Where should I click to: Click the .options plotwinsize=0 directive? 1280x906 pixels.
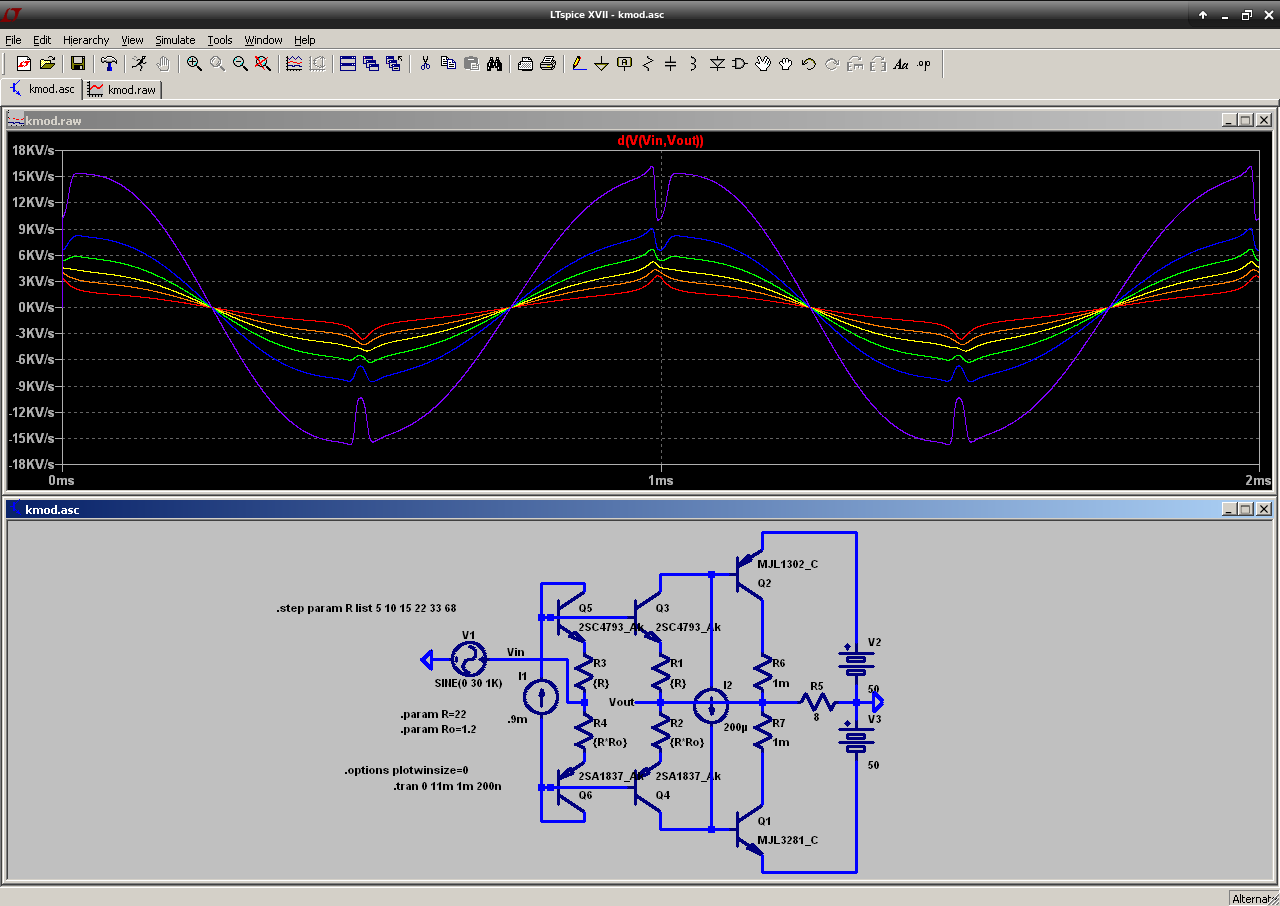[406, 771]
